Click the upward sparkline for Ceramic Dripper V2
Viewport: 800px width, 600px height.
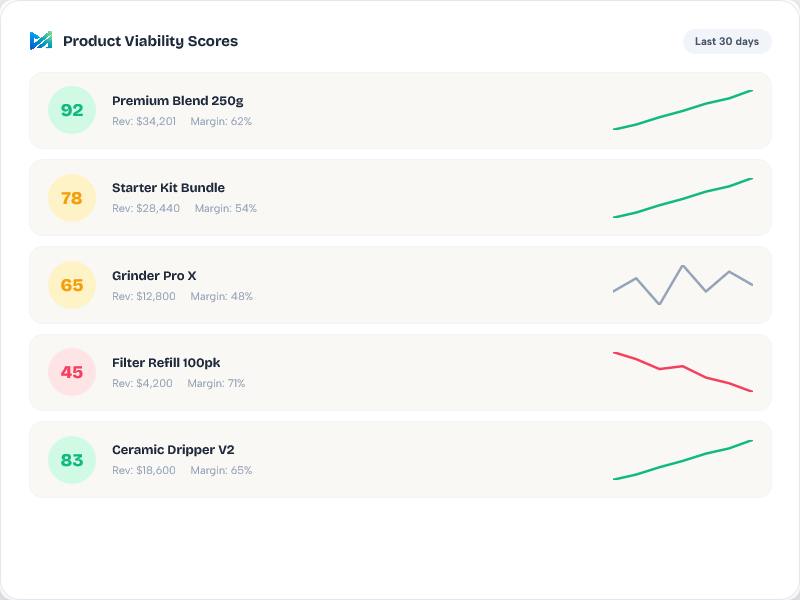pos(683,459)
